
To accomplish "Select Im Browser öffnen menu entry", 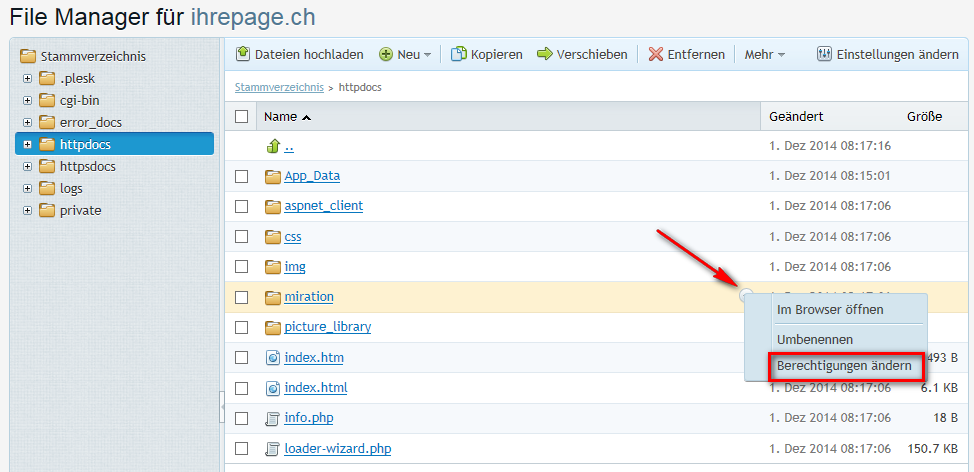I will 830,310.
